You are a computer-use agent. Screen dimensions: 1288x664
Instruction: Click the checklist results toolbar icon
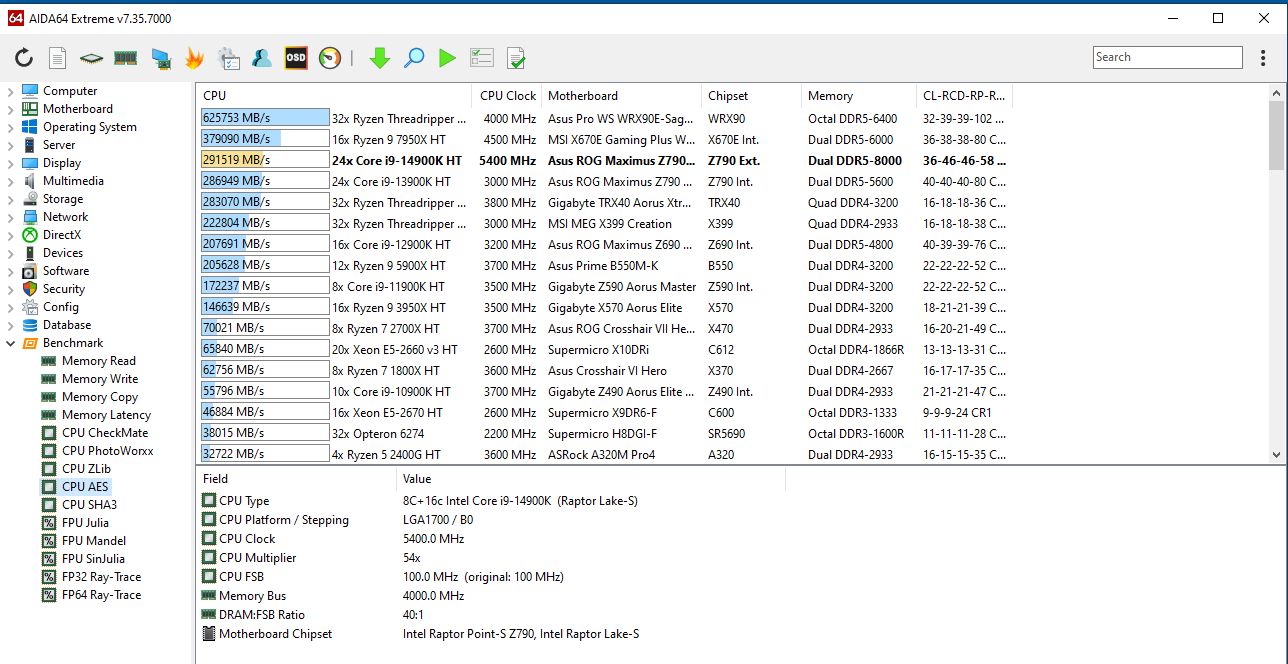point(482,58)
